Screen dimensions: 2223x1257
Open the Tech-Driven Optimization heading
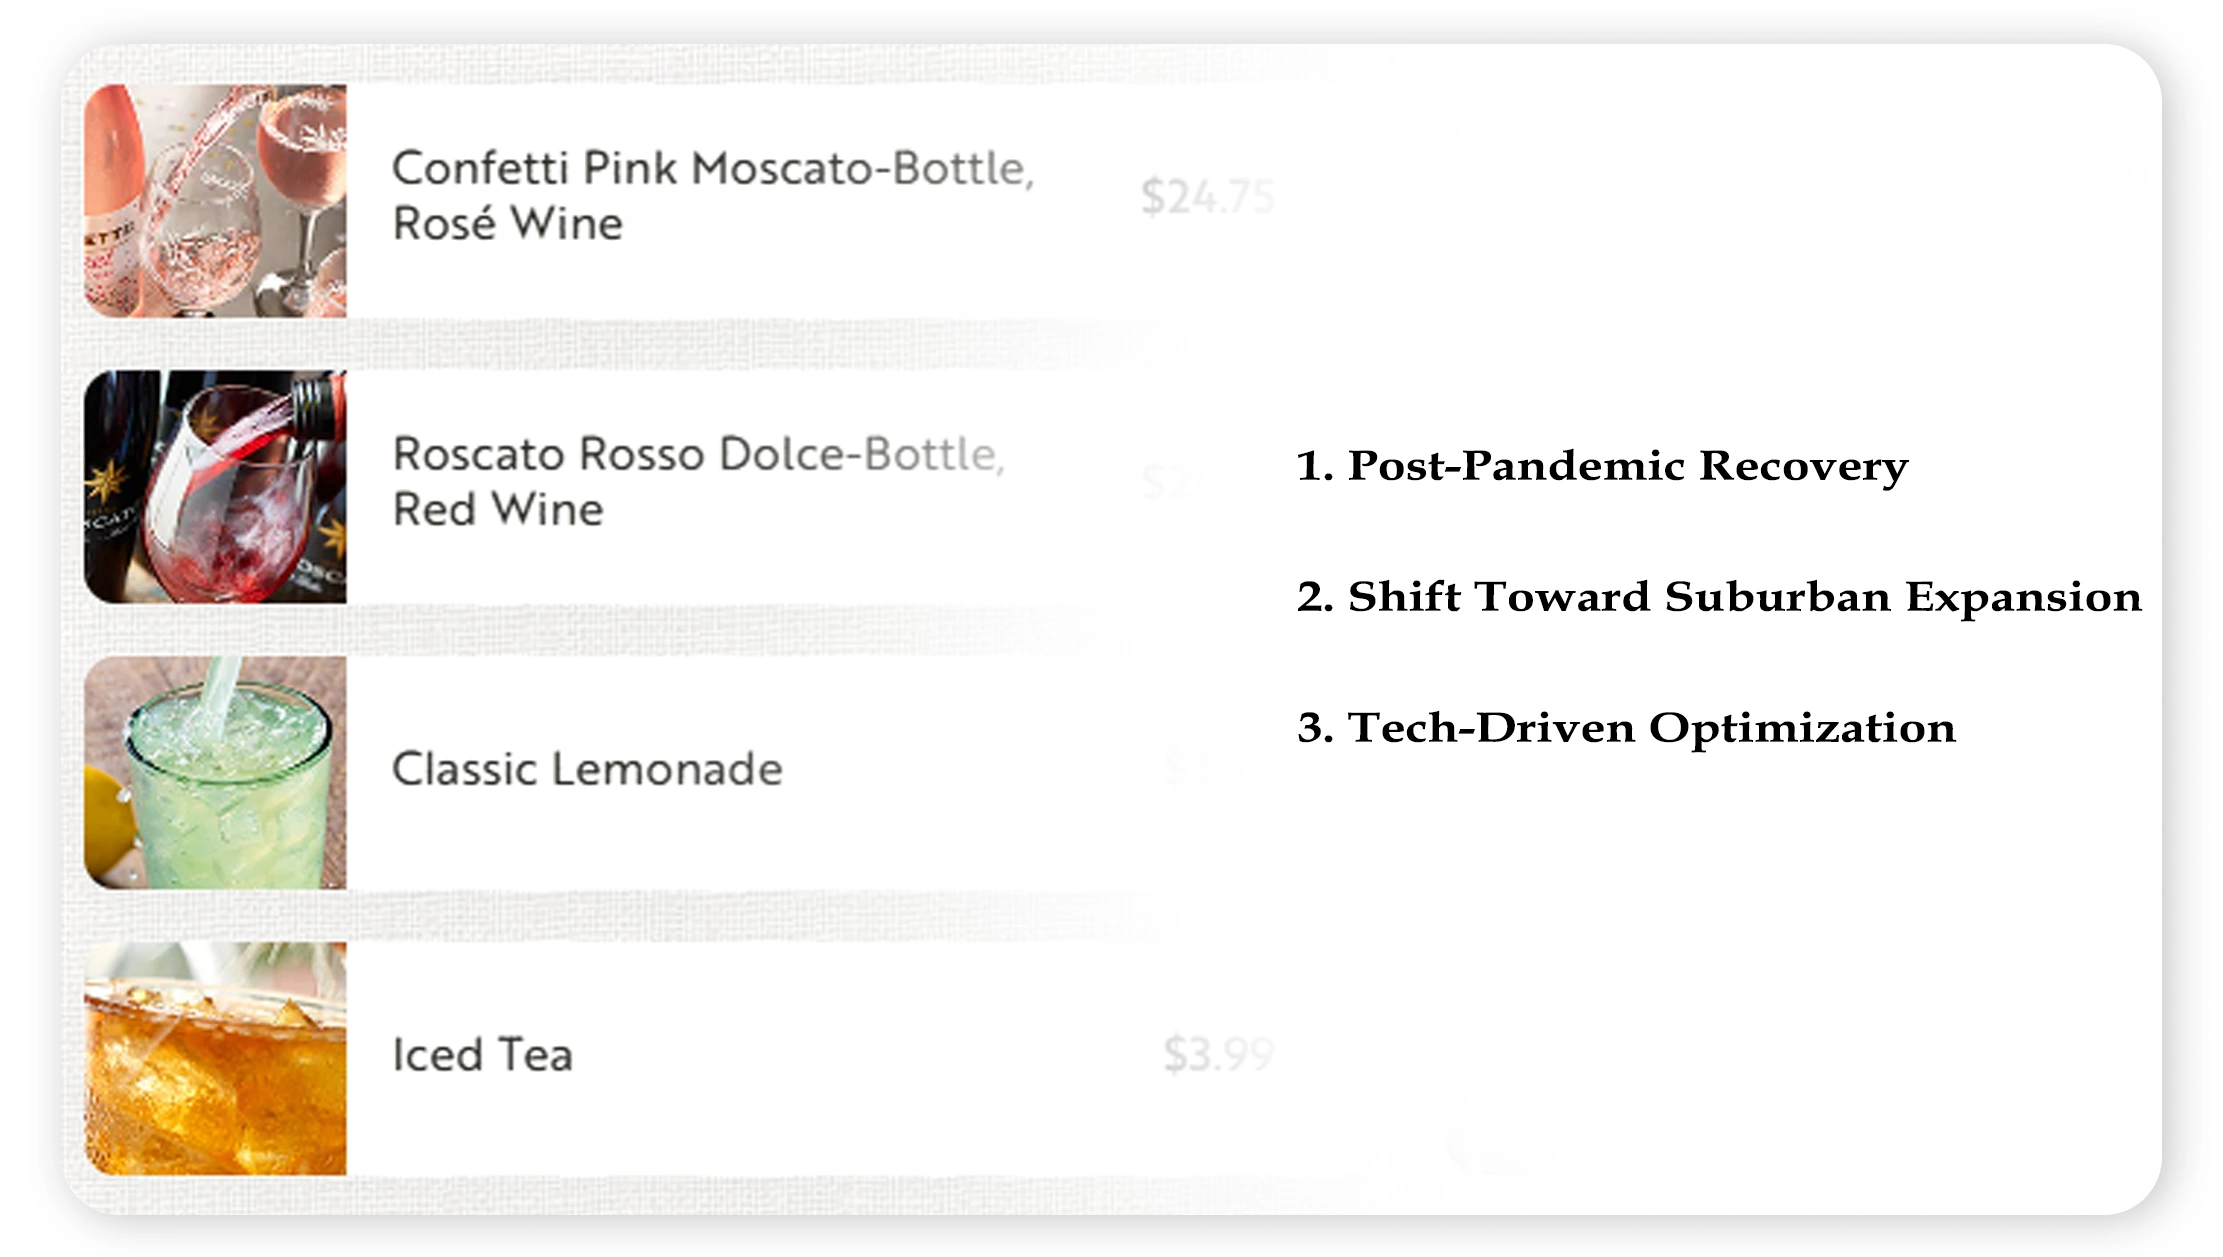(1652, 728)
